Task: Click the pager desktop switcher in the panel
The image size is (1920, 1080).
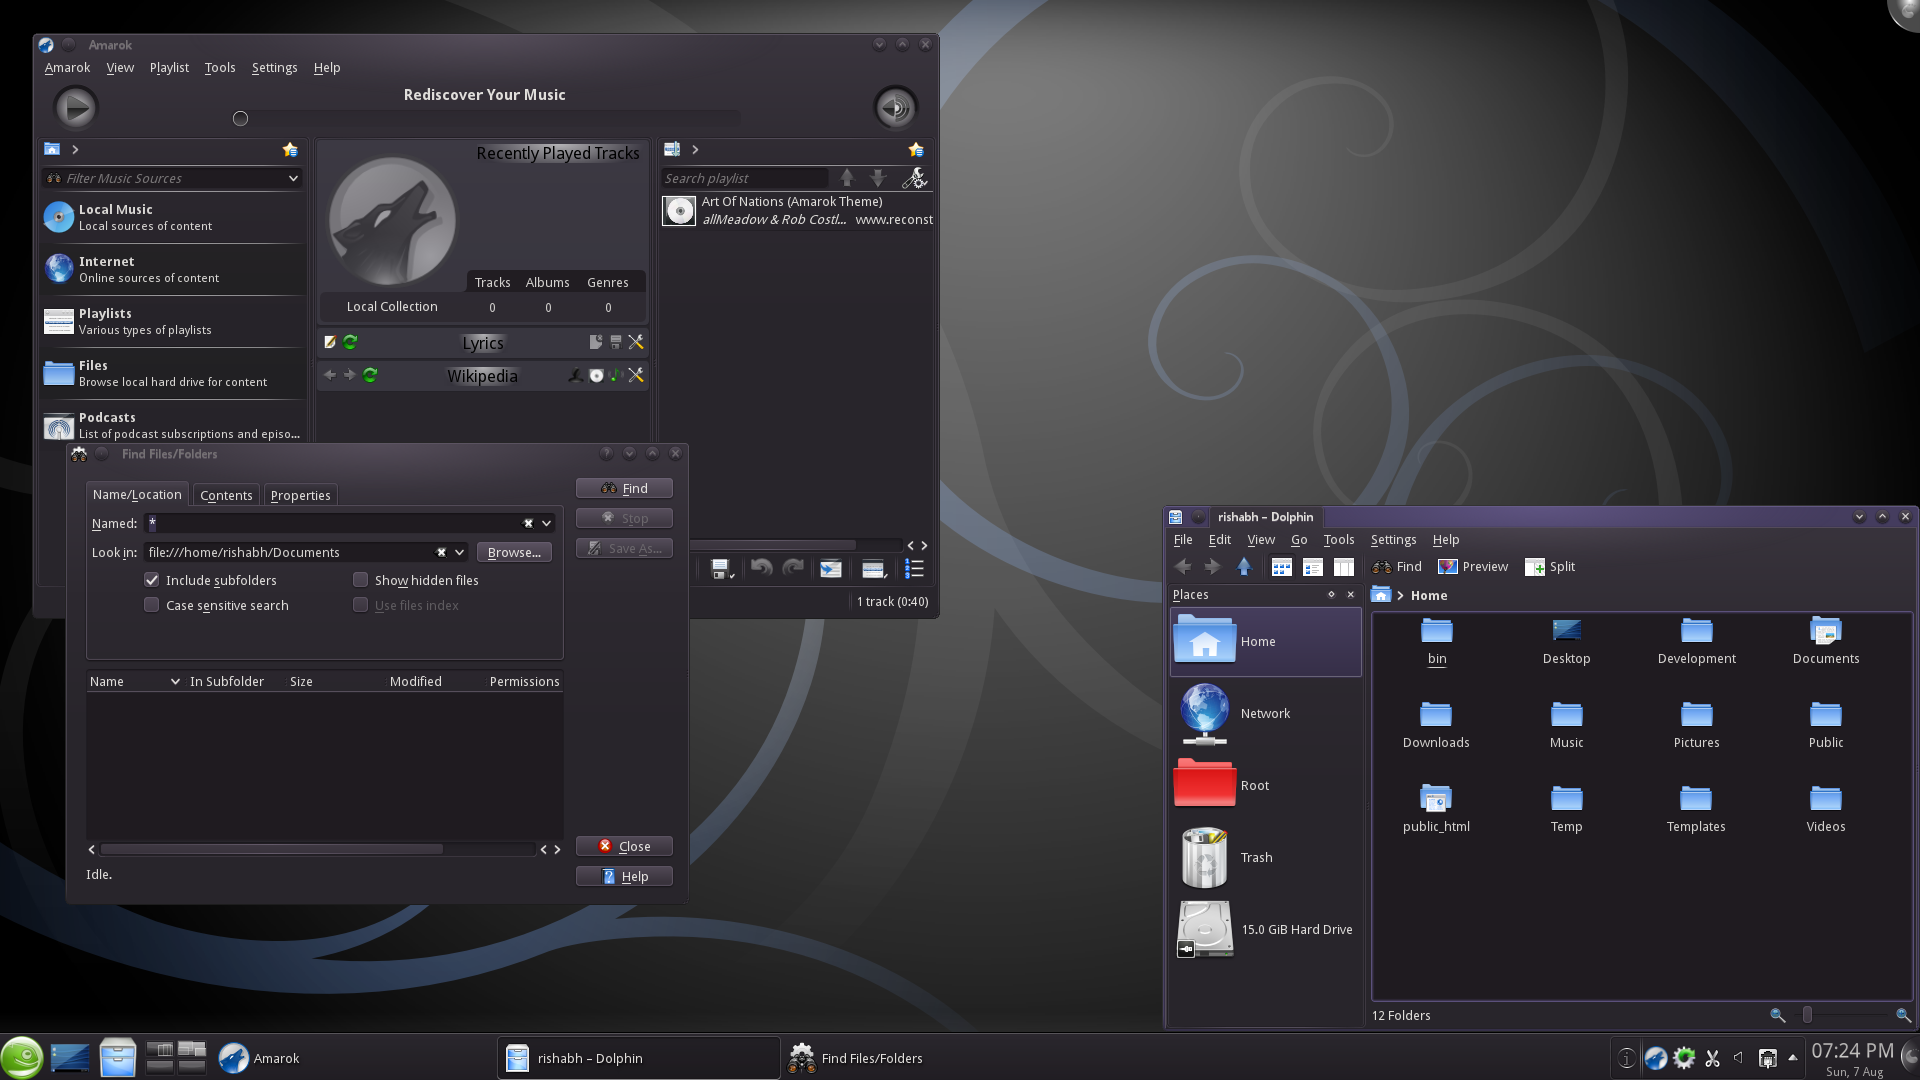Action: [176, 1058]
